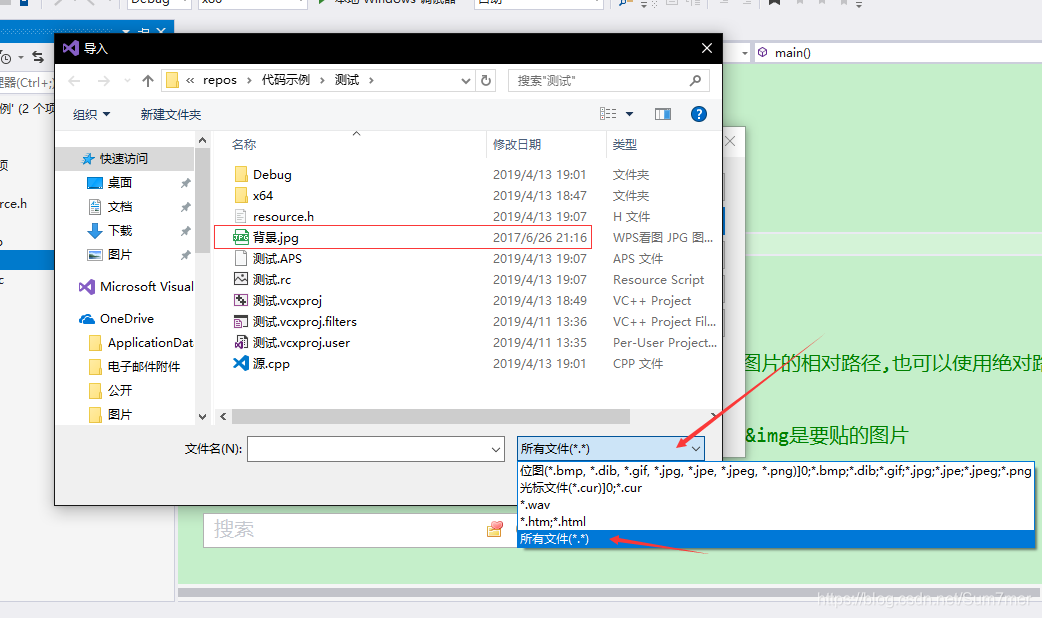Choose *.htm;*.html filter option
This screenshot has width=1042, height=618.
point(776,522)
